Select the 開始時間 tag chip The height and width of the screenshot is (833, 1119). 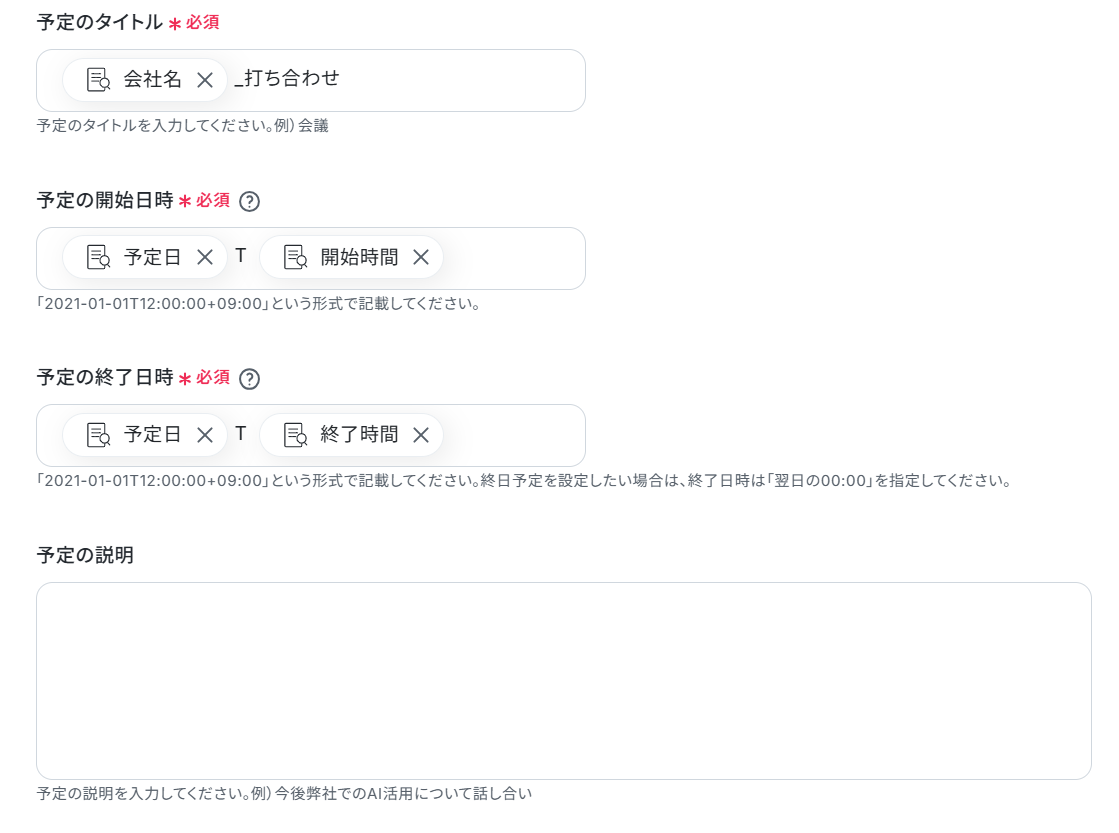pyautogui.click(x=351, y=257)
